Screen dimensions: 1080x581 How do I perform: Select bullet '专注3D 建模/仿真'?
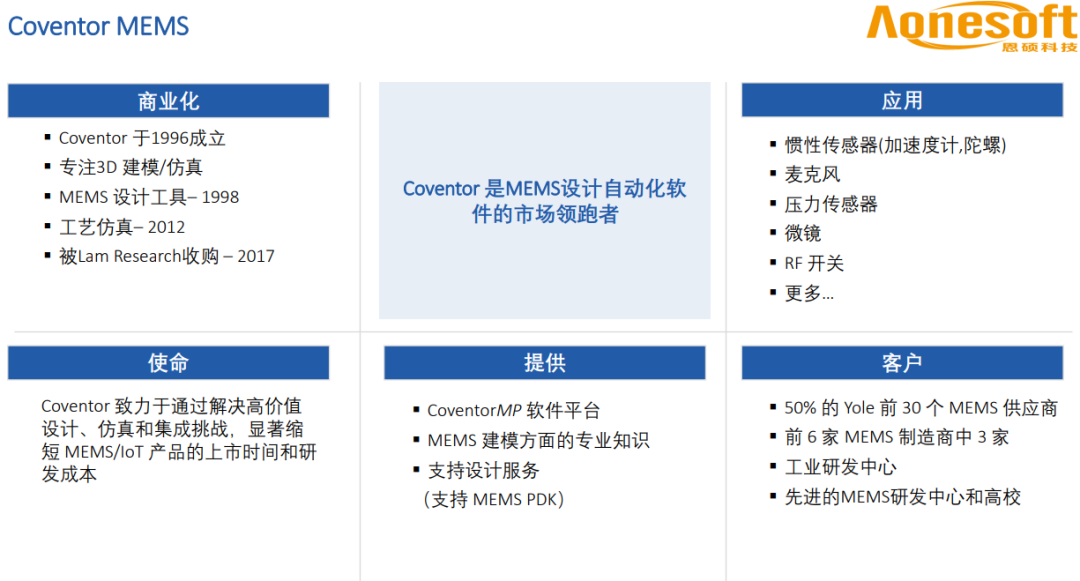(x=131, y=167)
